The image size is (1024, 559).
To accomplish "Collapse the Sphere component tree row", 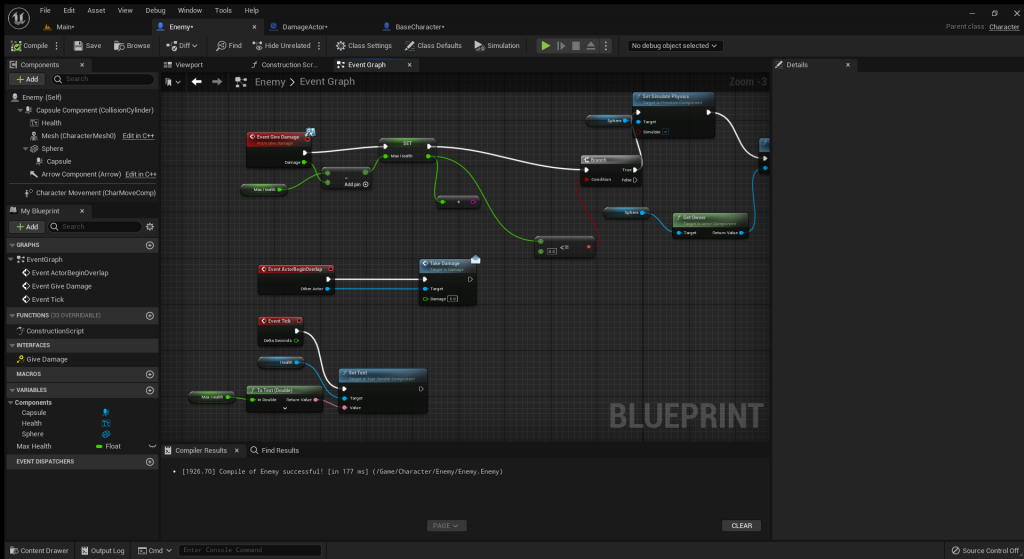I will [25, 149].
